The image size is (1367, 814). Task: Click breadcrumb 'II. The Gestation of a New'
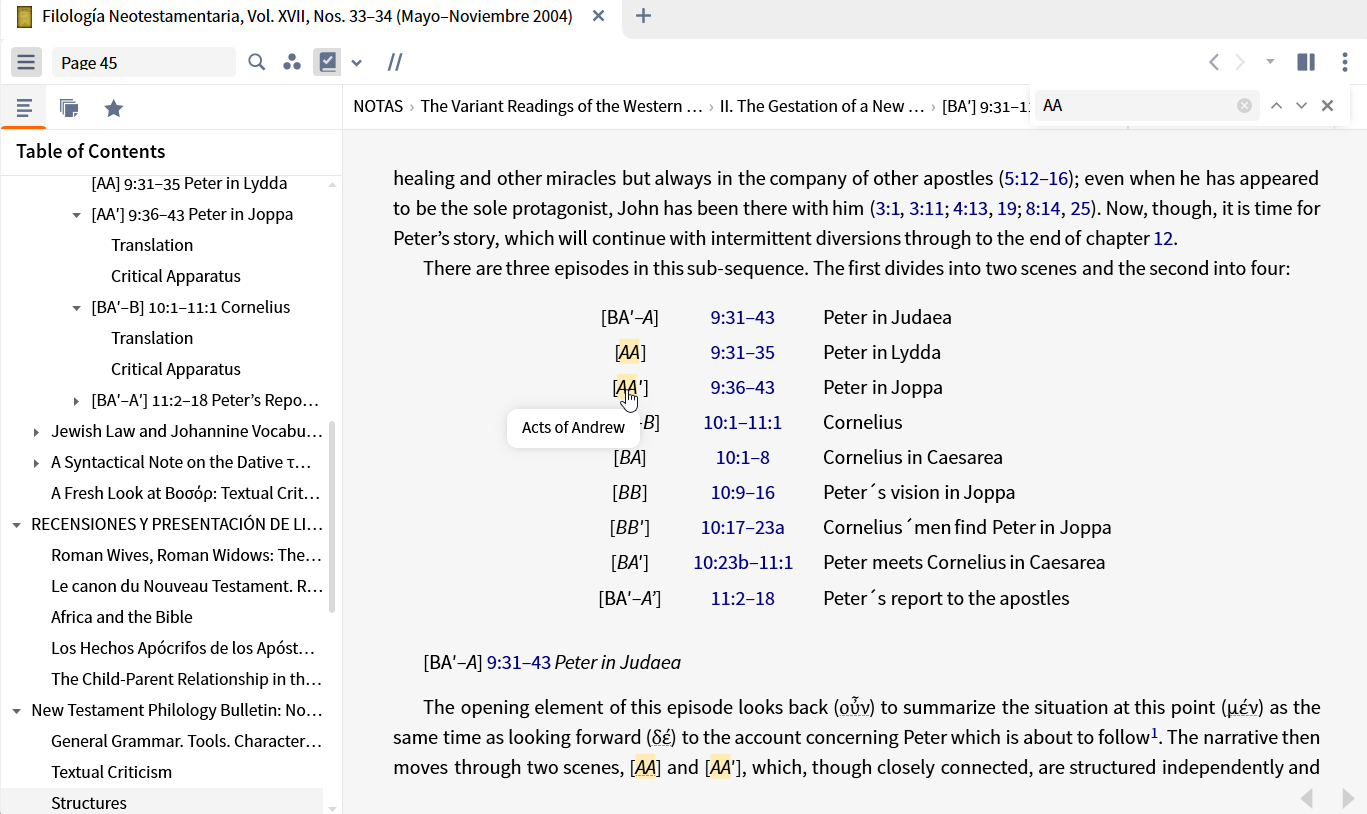(x=822, y=106)
